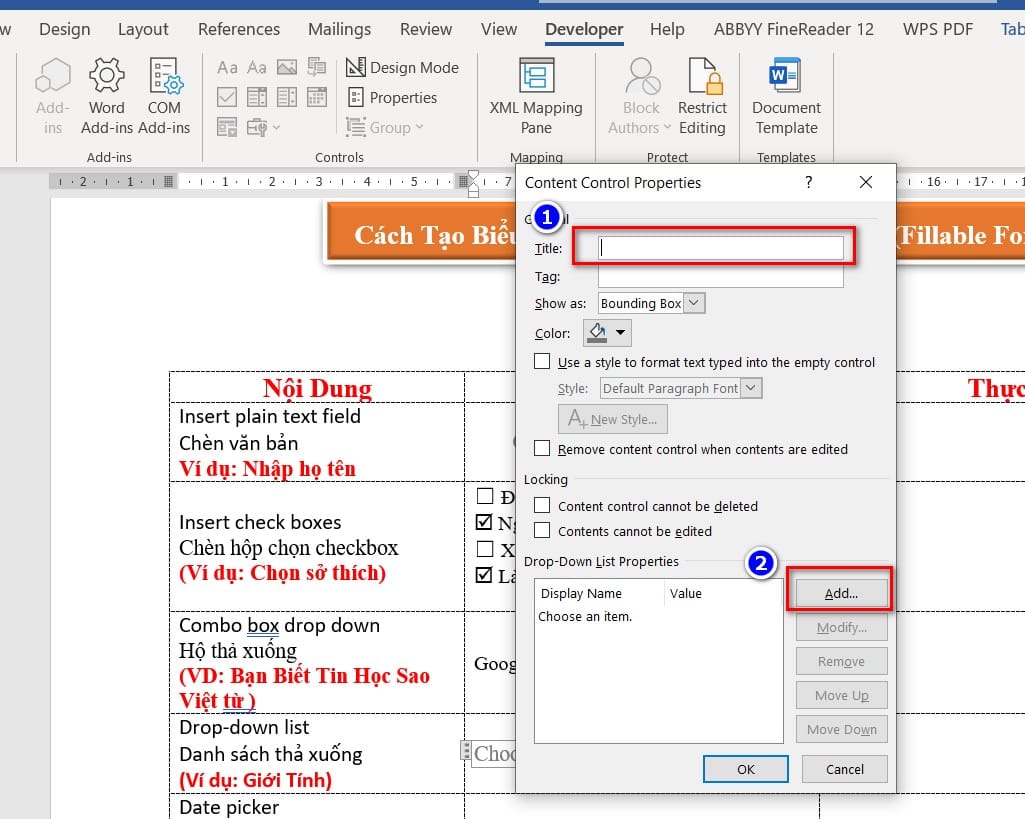Click the Remove button
Screen dimensions: 1025x819
(841, 661)
